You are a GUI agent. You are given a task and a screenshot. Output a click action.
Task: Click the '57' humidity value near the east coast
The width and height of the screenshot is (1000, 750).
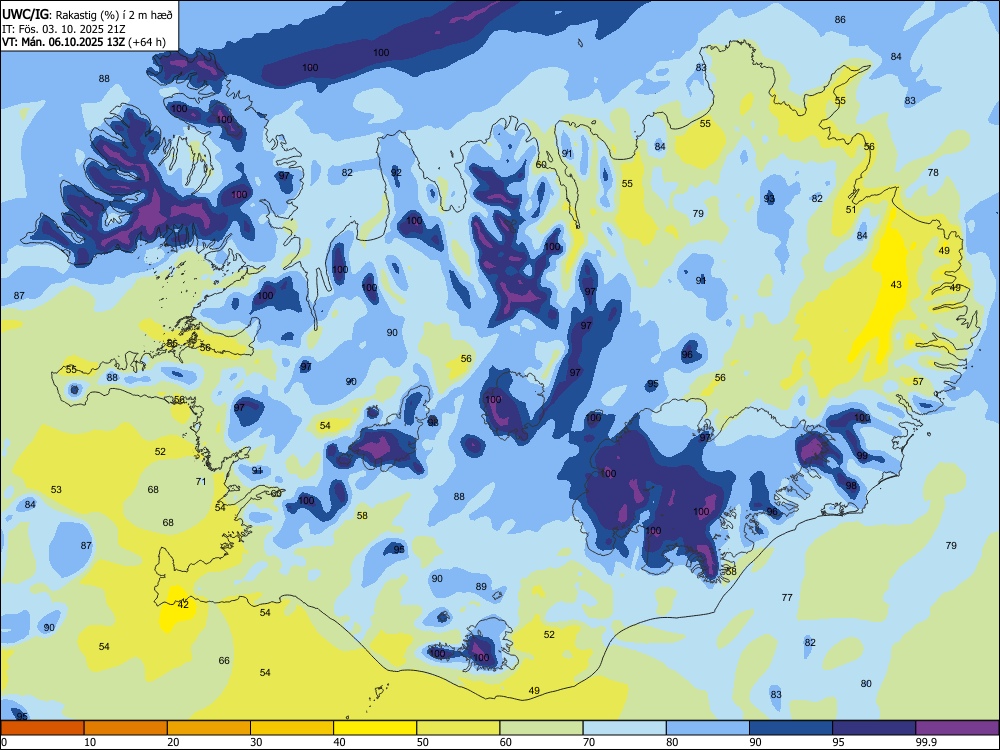(918, 381)
